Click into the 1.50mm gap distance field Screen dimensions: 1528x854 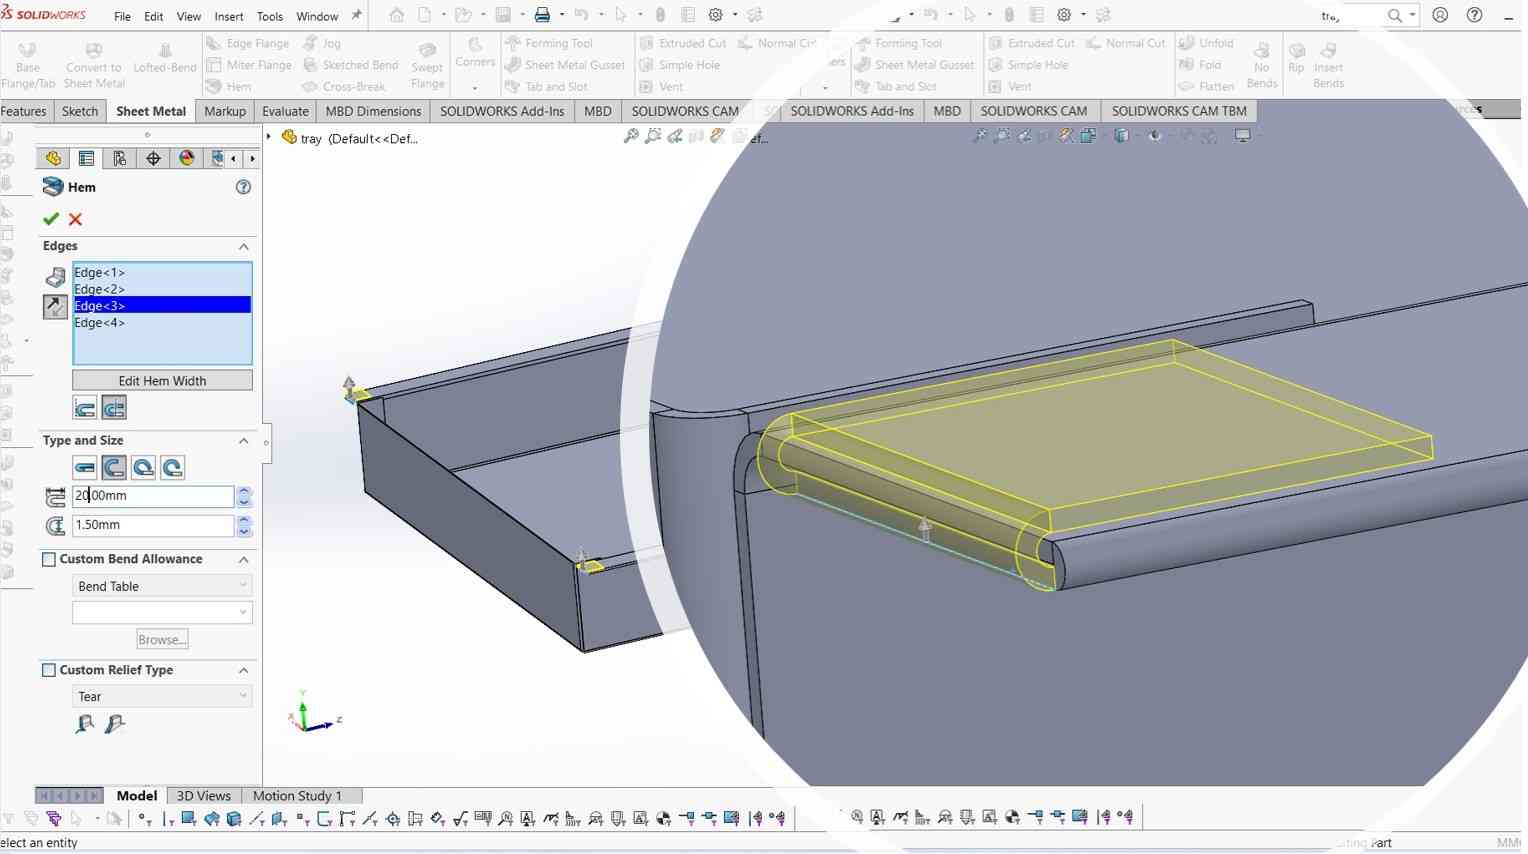[153, 525]
